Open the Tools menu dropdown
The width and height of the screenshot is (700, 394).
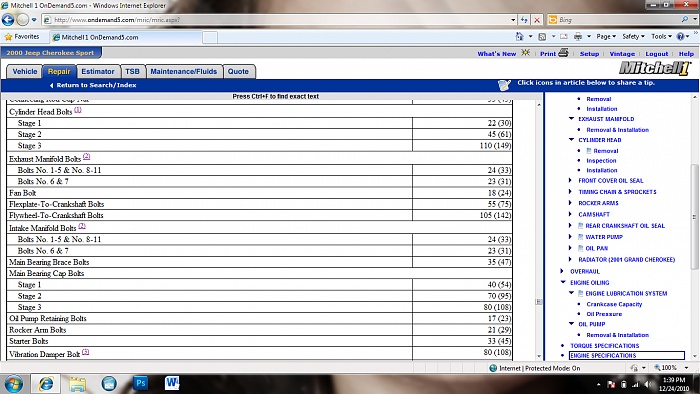[661, 37]
